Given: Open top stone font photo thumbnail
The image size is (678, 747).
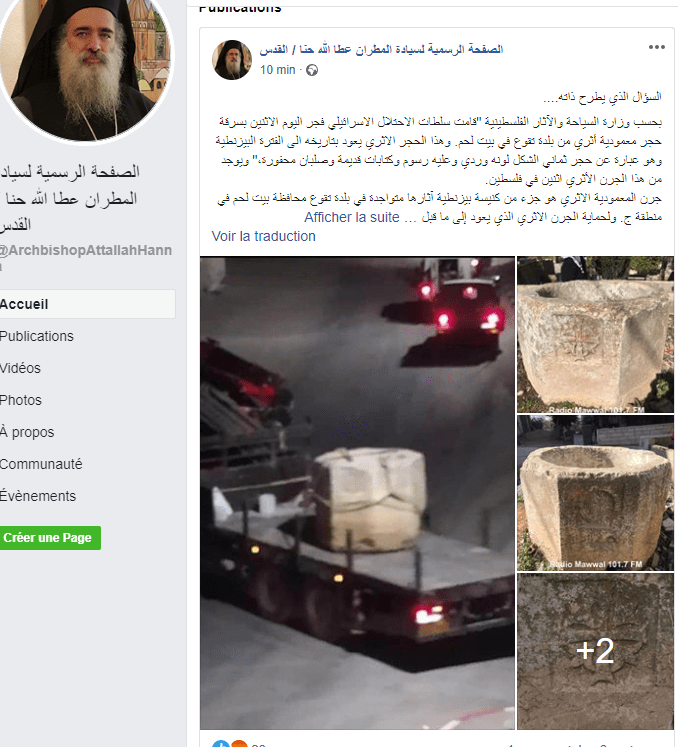Looking at the screenshot, I should 596,334.
